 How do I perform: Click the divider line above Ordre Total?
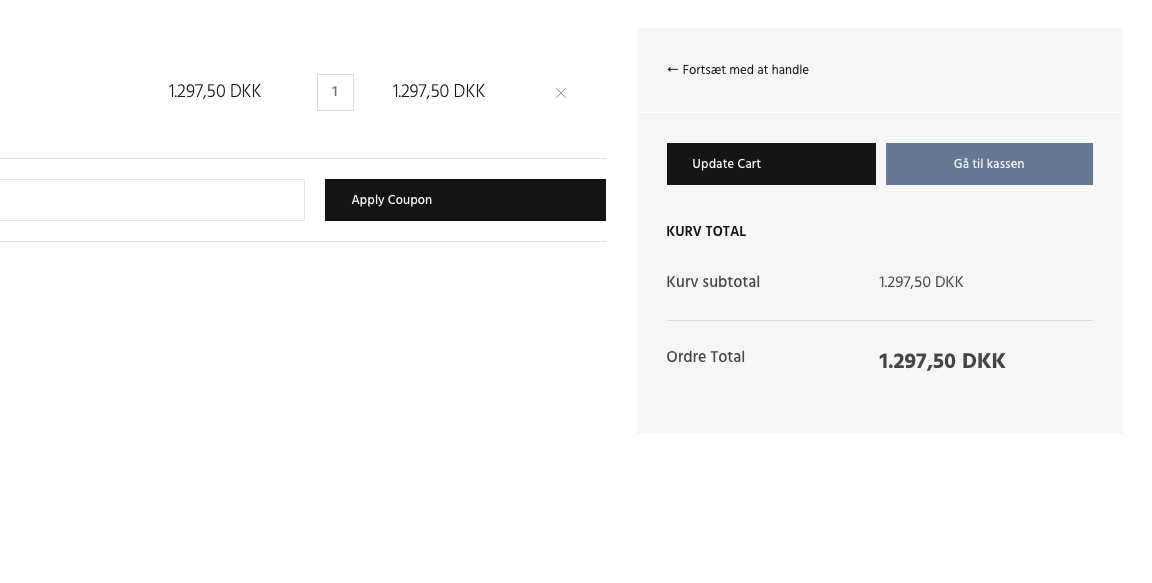click(x=879, y=320)
